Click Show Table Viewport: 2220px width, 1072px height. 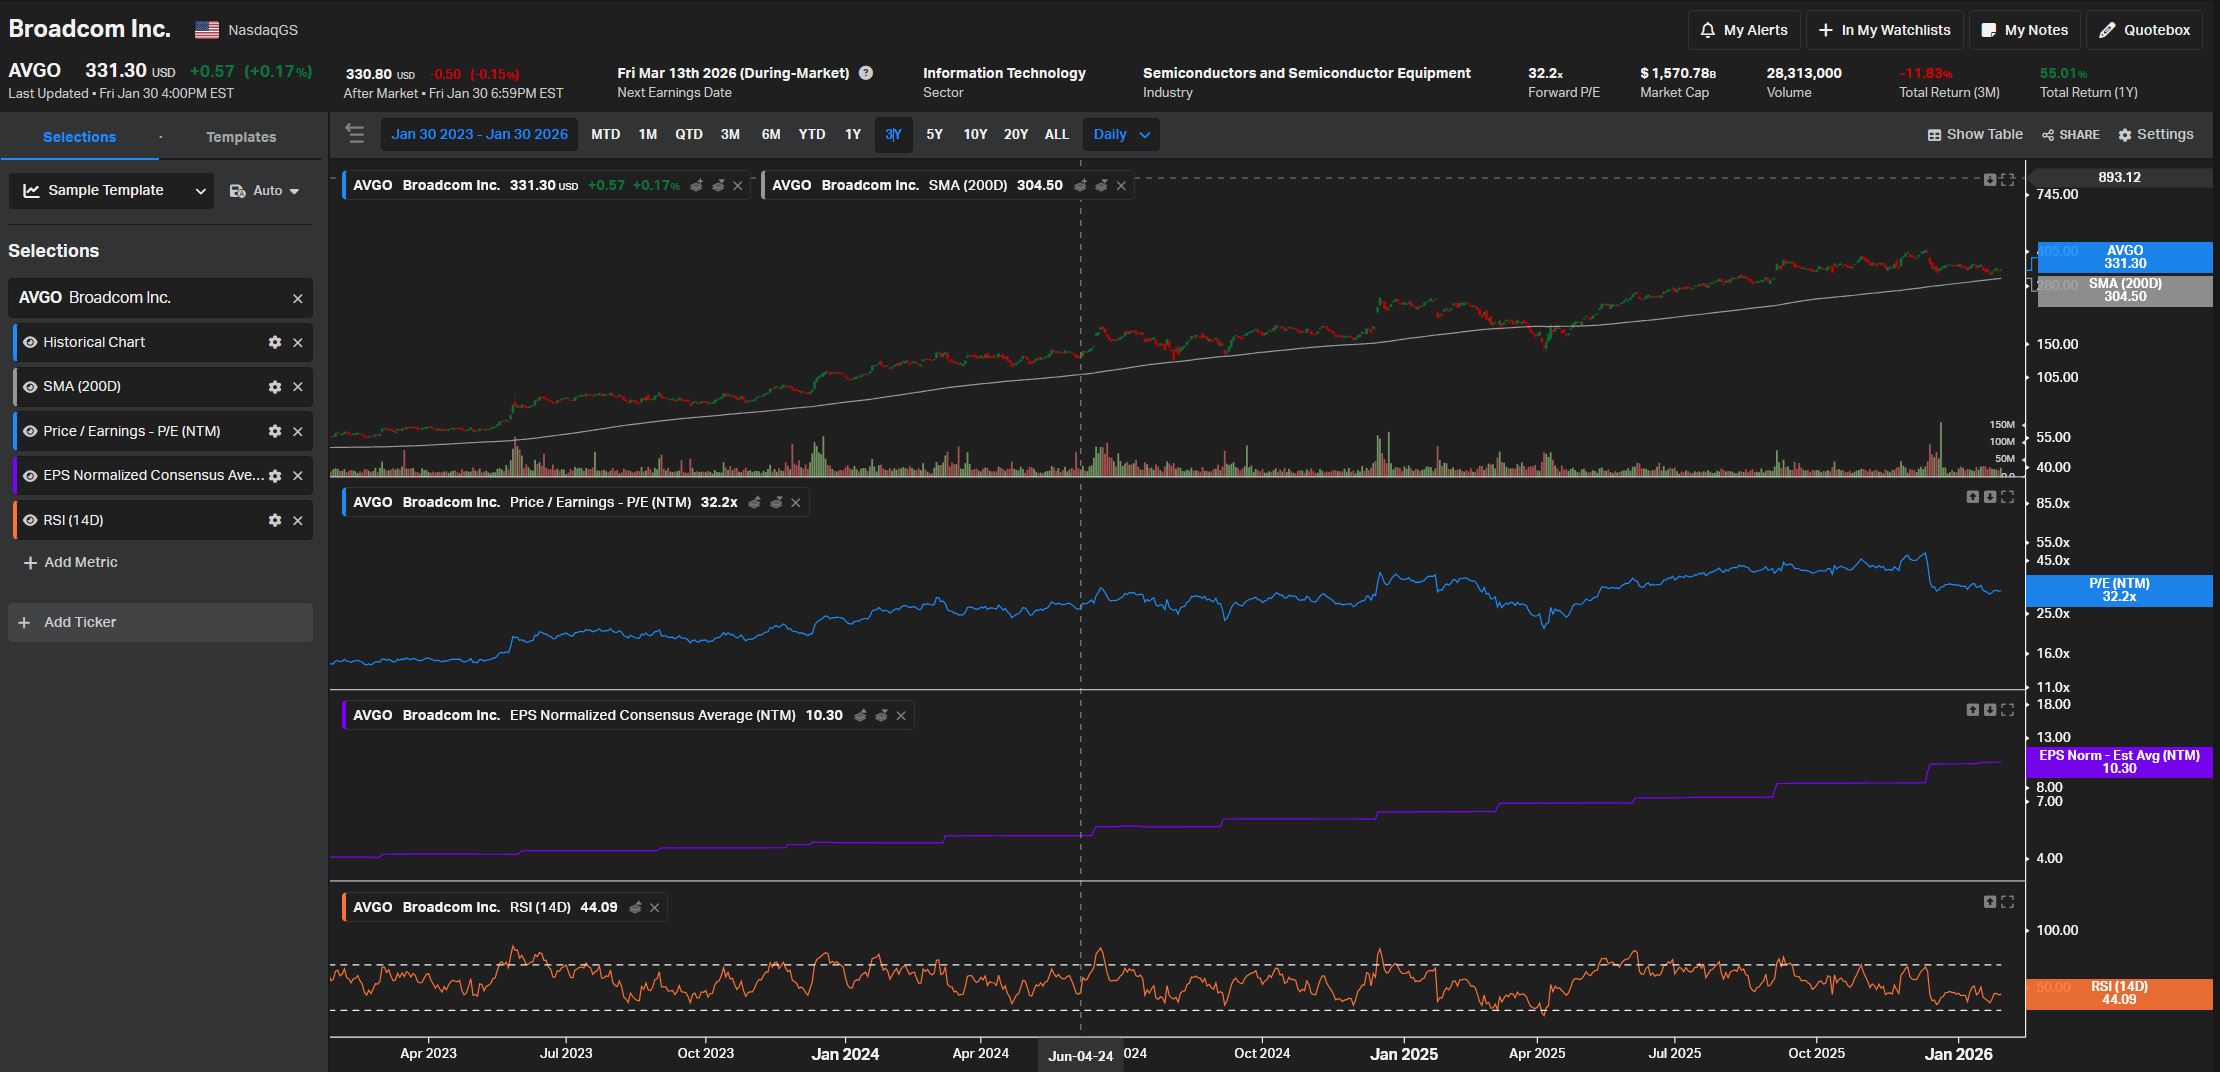(x=1975, y=134)
